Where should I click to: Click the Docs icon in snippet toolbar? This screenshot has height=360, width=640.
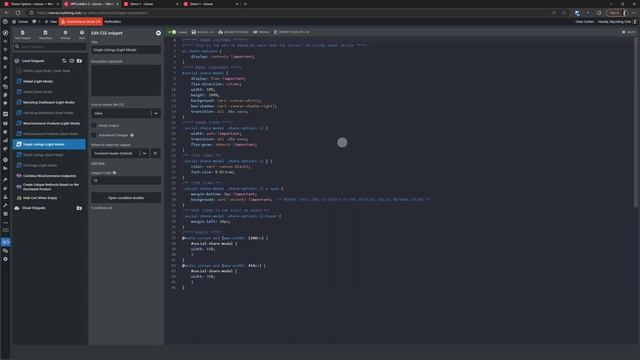tap(82, 35)
